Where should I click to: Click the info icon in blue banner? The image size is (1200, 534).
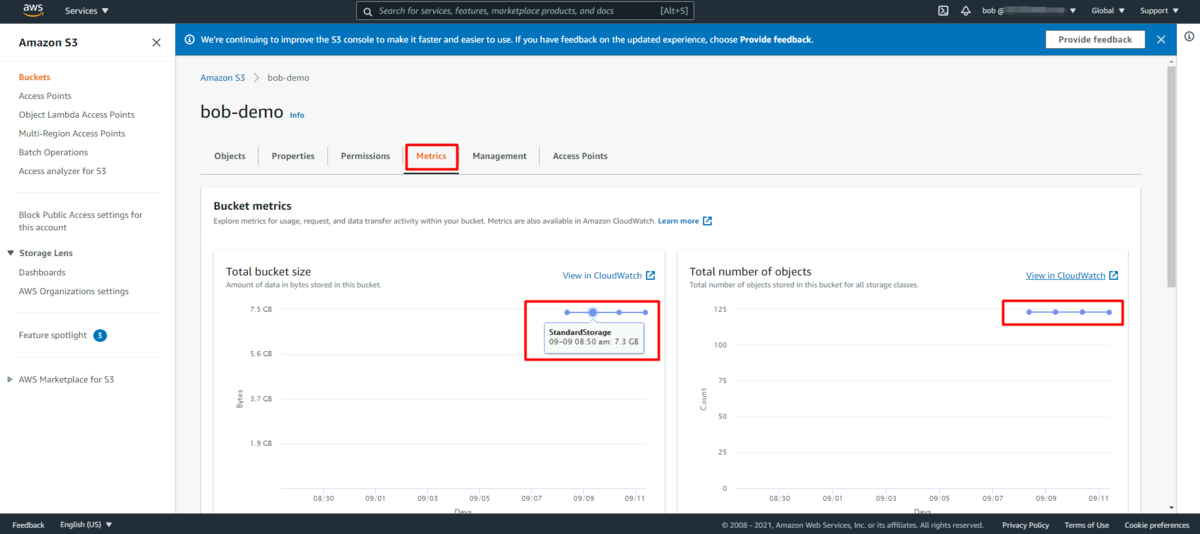tap(189, 40)
